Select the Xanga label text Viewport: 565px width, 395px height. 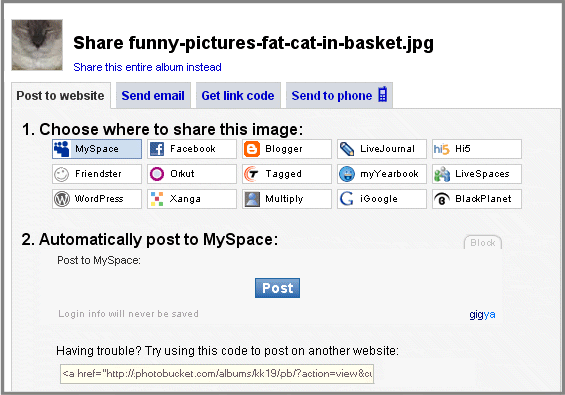pos(185,199)
